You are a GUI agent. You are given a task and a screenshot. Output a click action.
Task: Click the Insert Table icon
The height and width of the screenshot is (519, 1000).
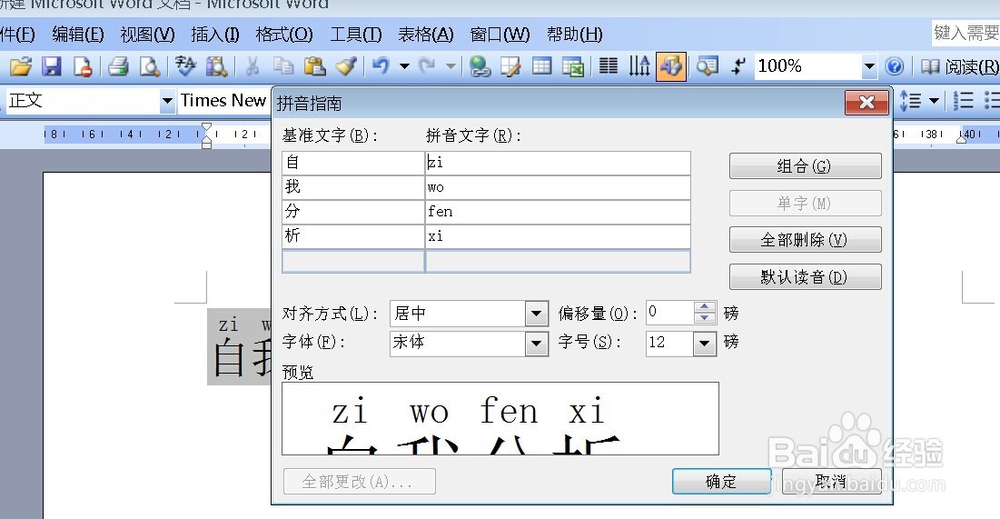pos(541,66)
